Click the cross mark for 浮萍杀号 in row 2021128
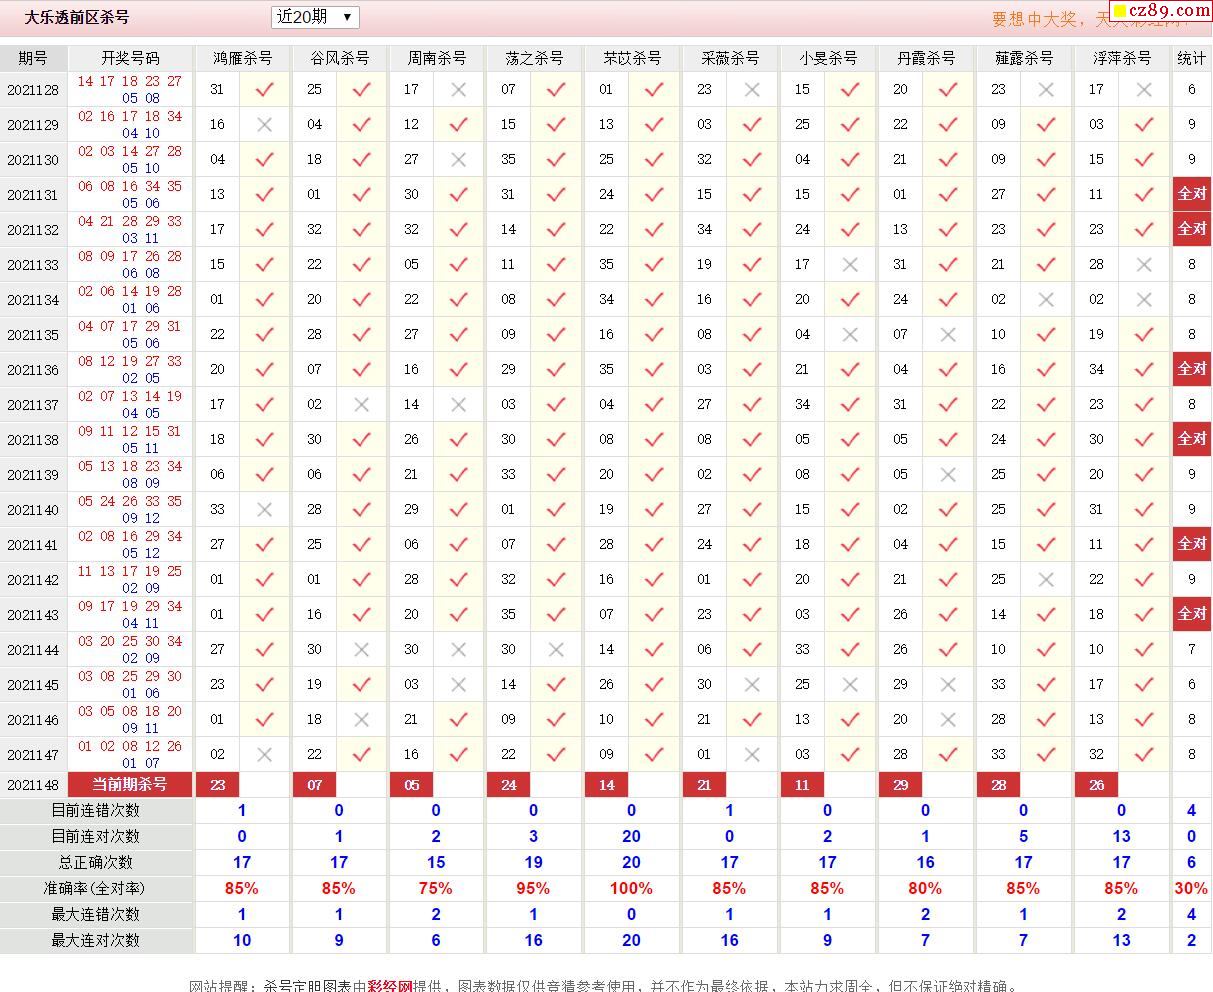1213x992 pixels. (x=1144, y=90)
